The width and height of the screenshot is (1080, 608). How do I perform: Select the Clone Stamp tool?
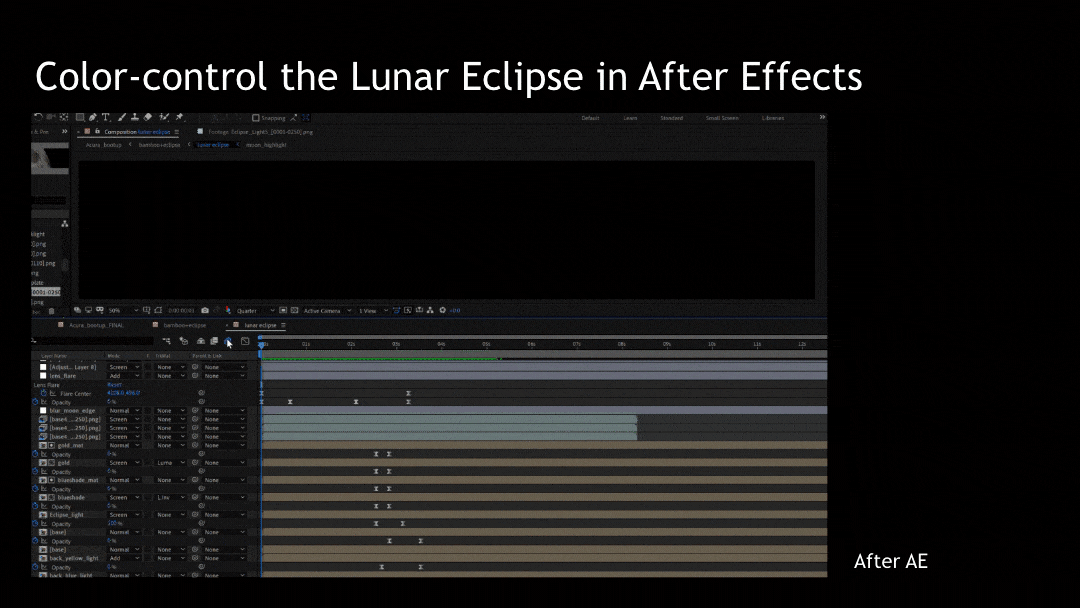[135, 118]
